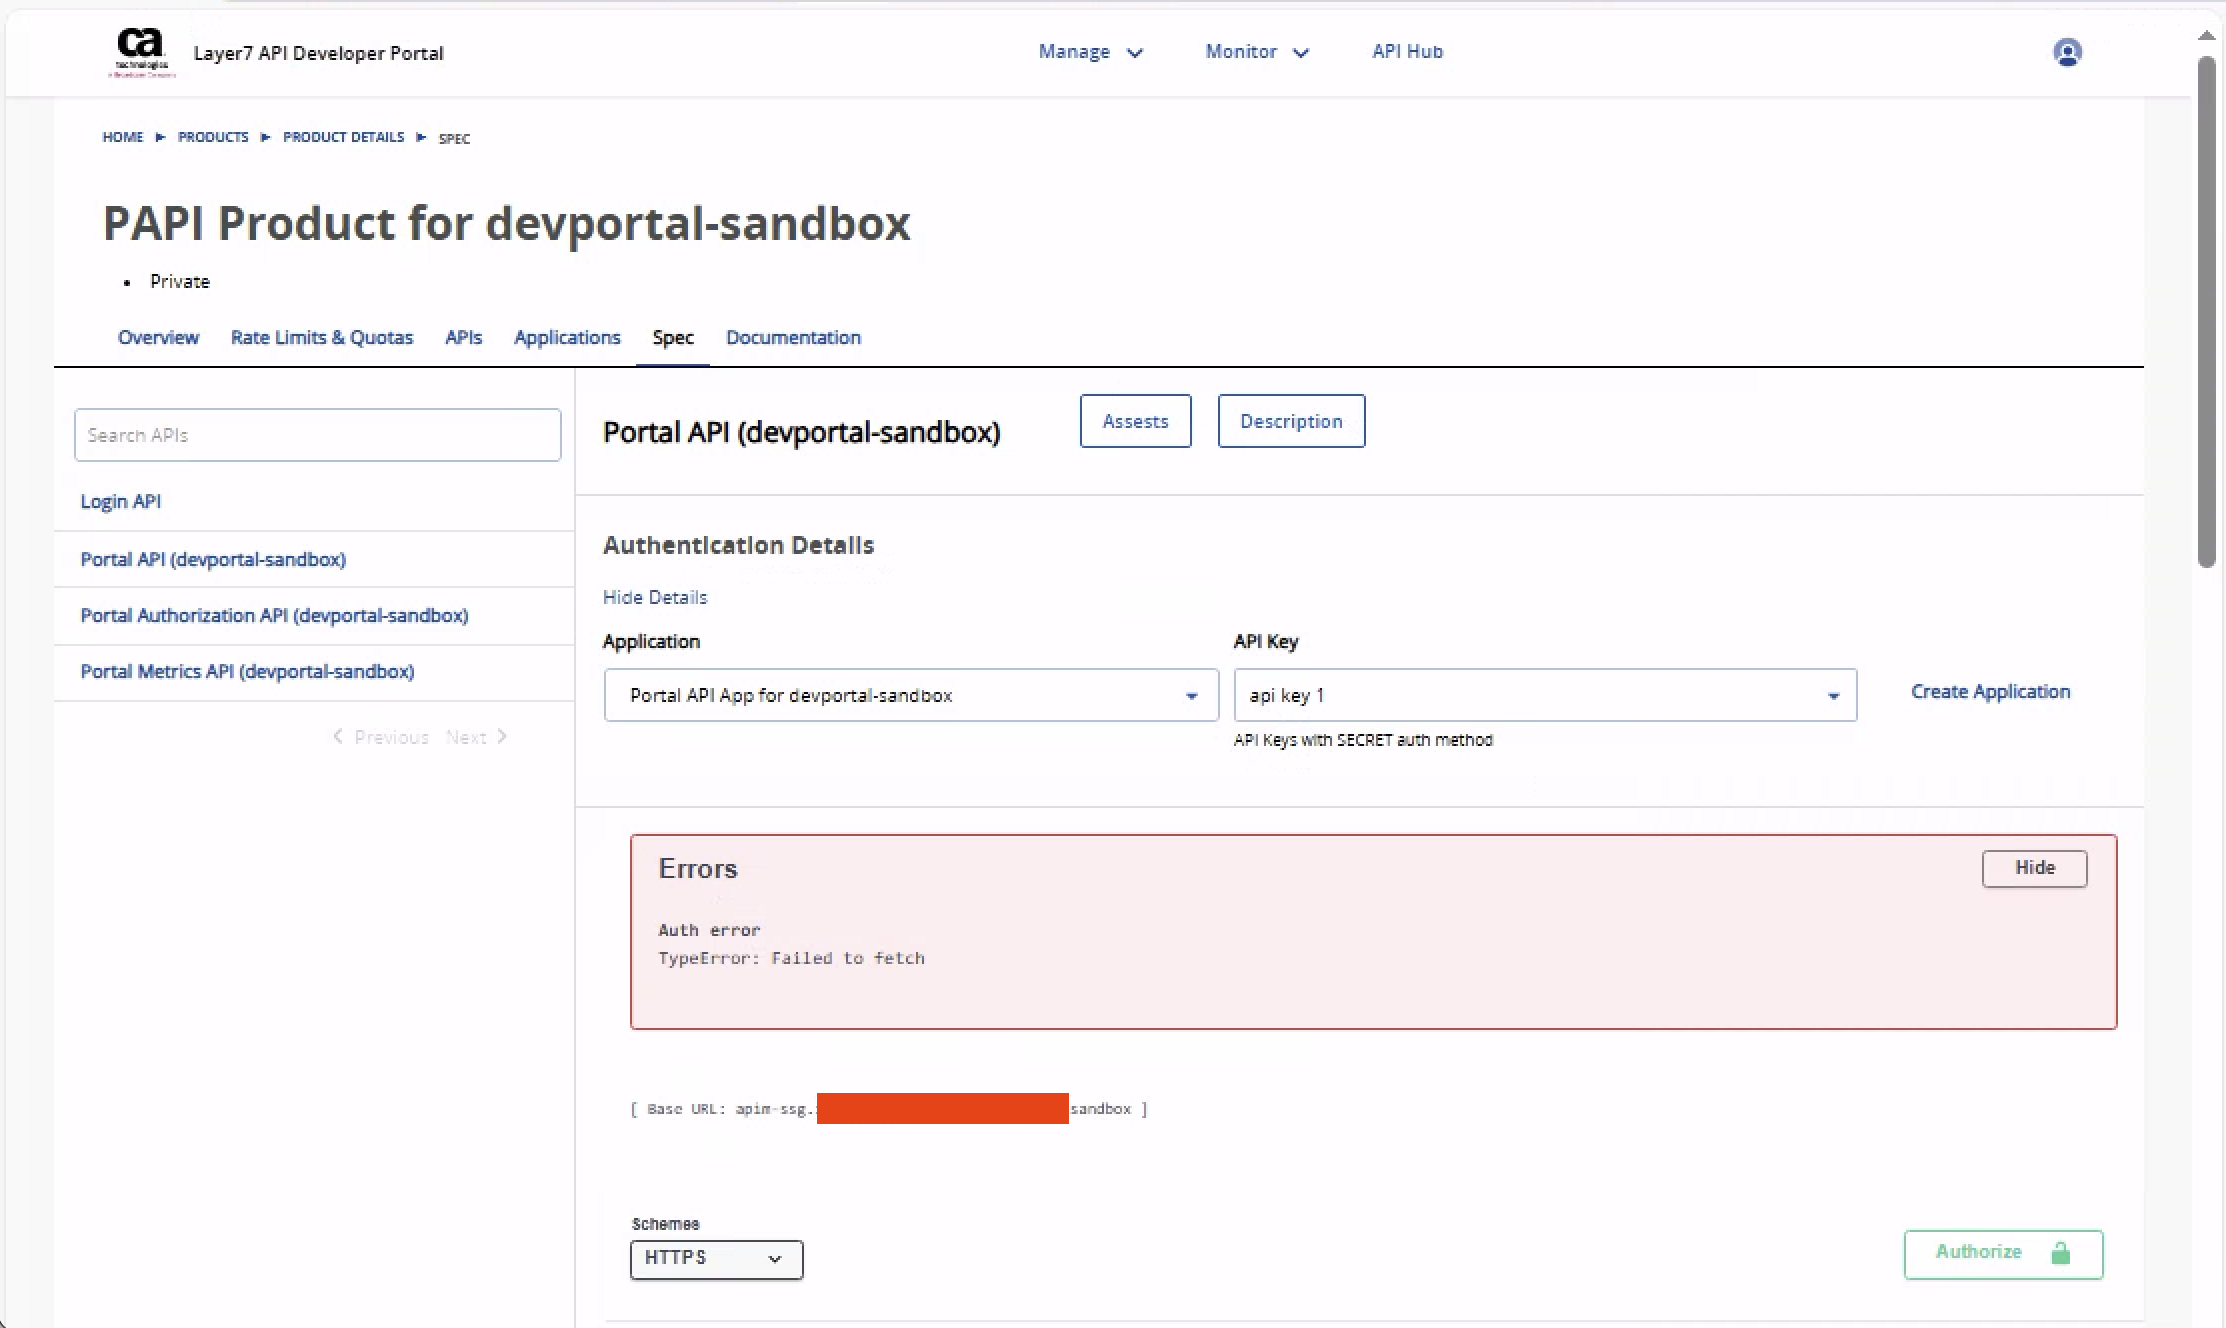Open the Application dropdown
The image size is (2226, 1328).
910,695
